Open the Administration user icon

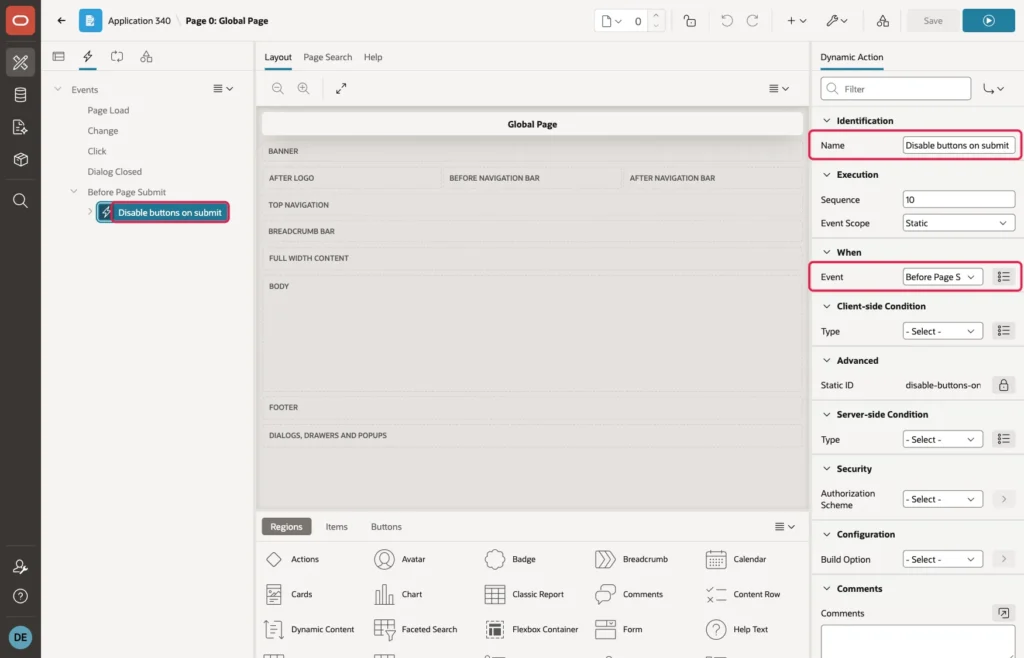tap(20, 567)
